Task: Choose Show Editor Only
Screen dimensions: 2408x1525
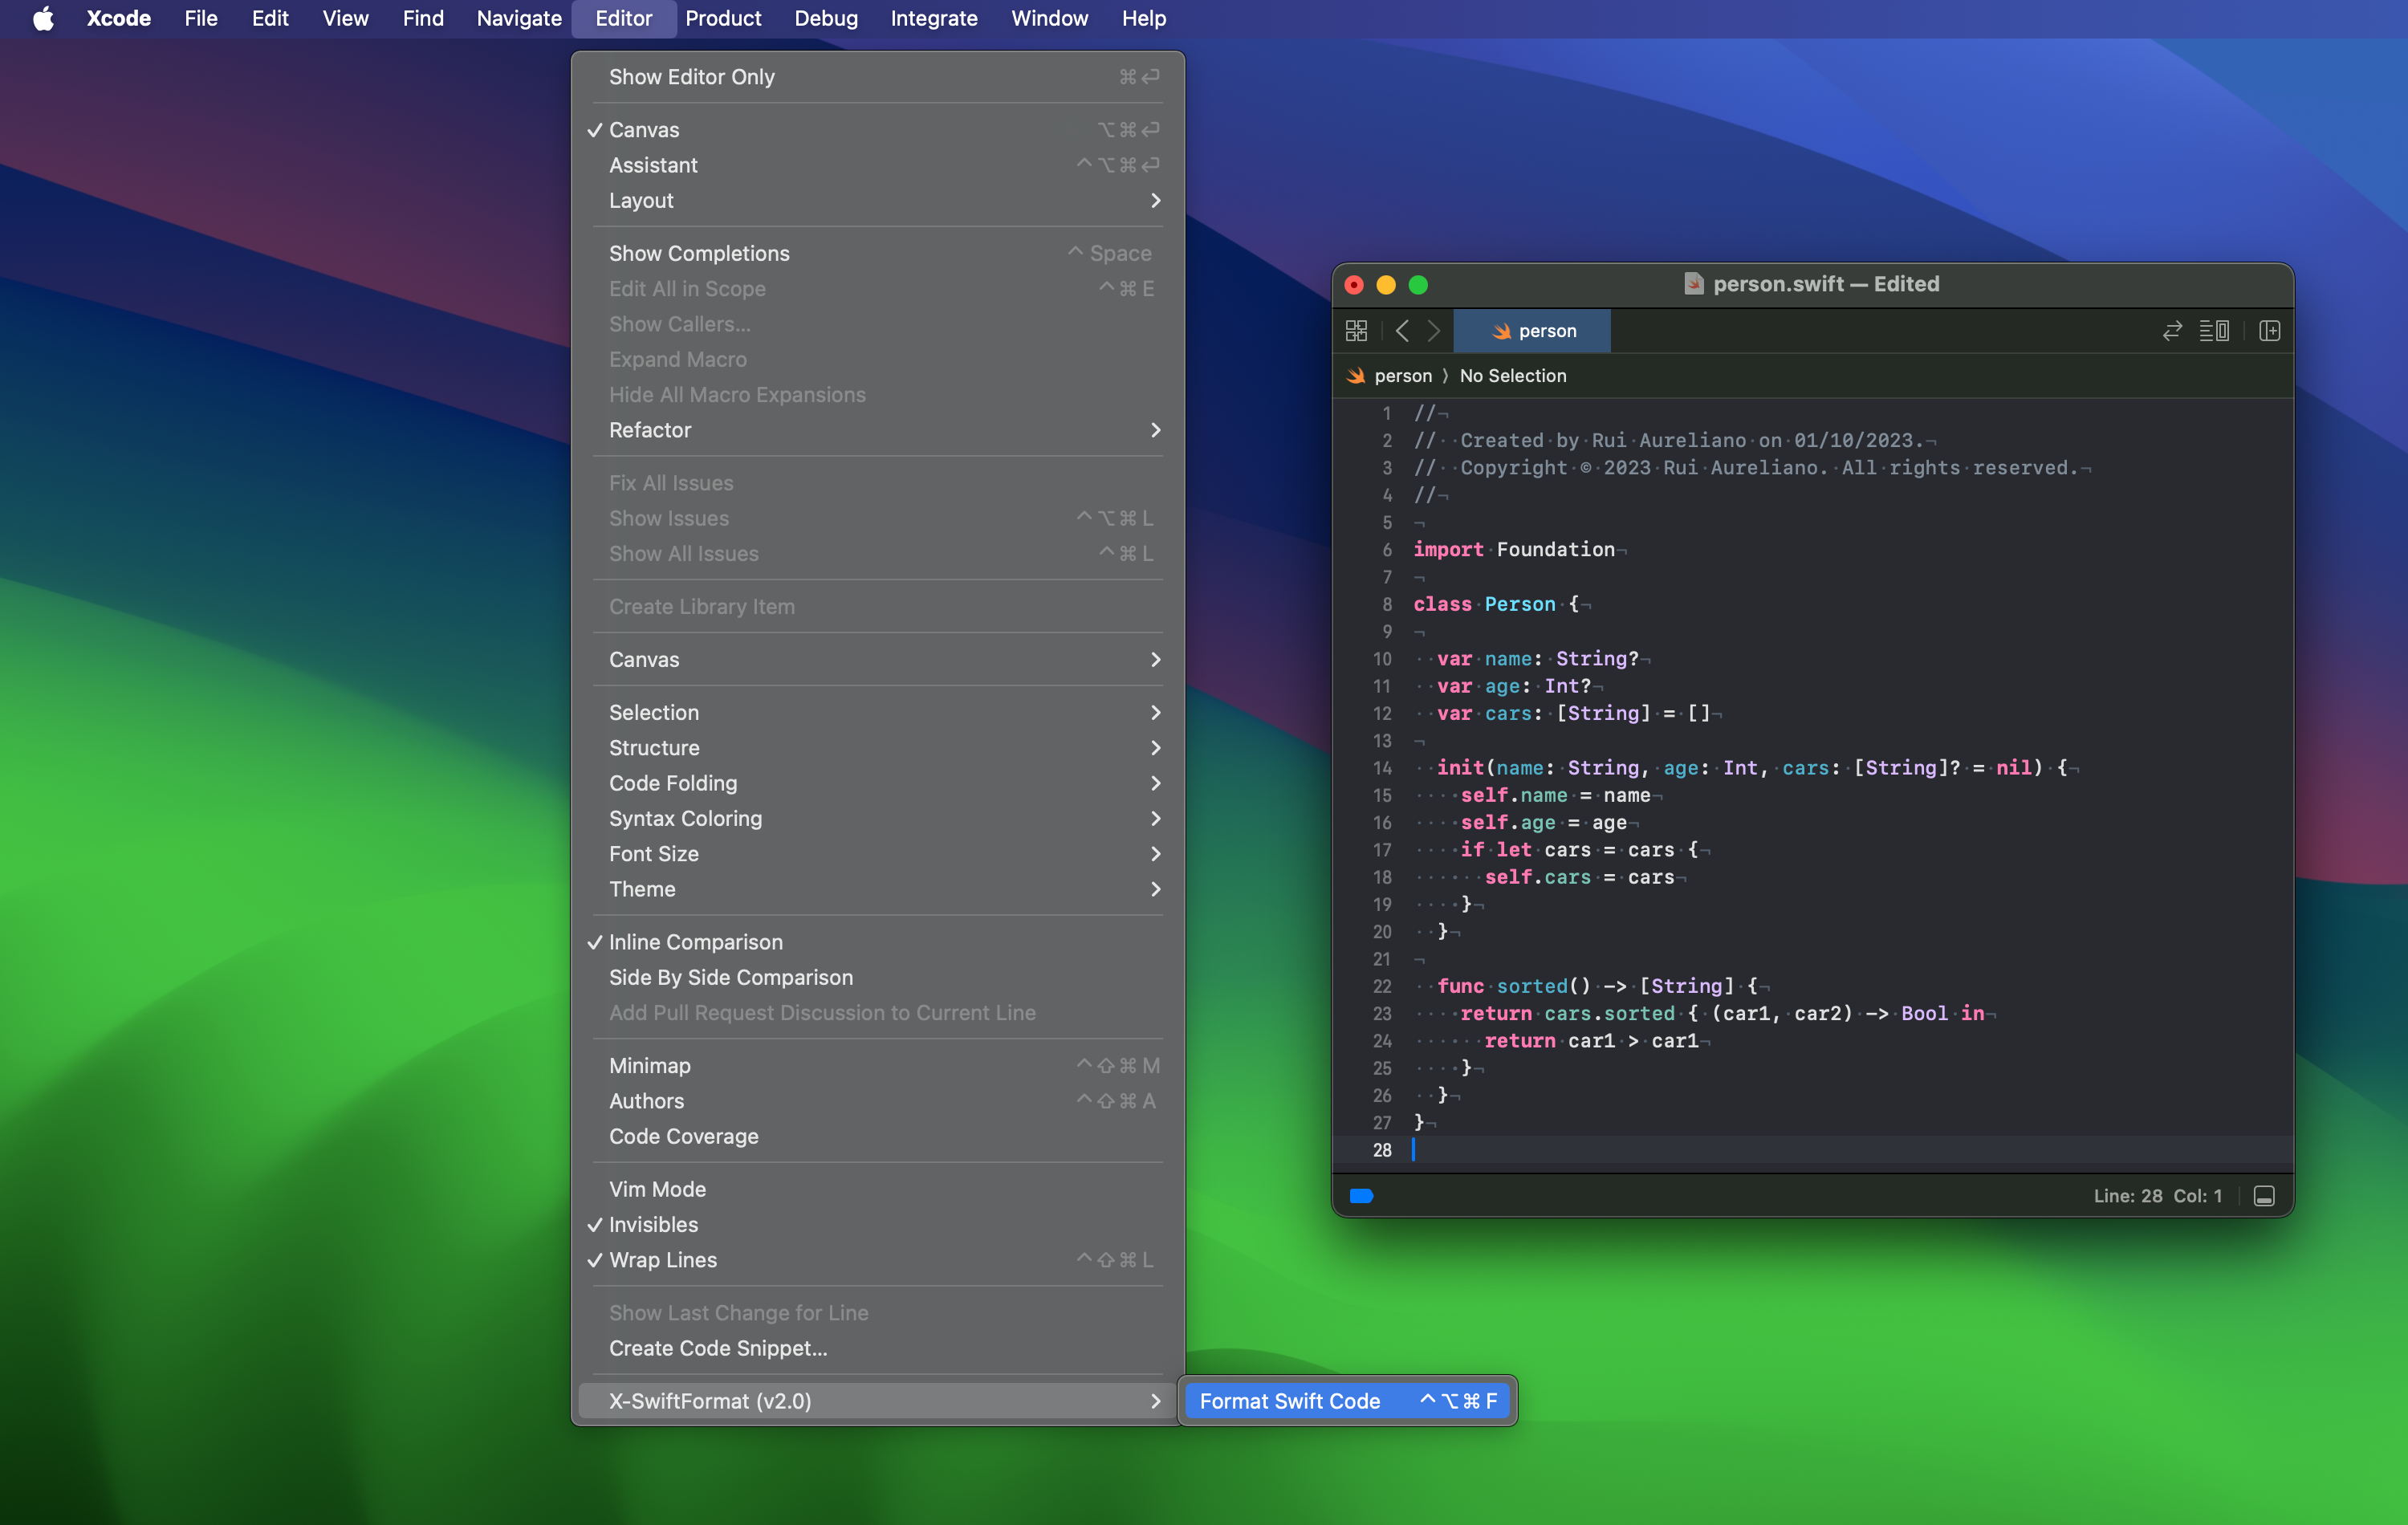Action: click(x=878, y=77)
